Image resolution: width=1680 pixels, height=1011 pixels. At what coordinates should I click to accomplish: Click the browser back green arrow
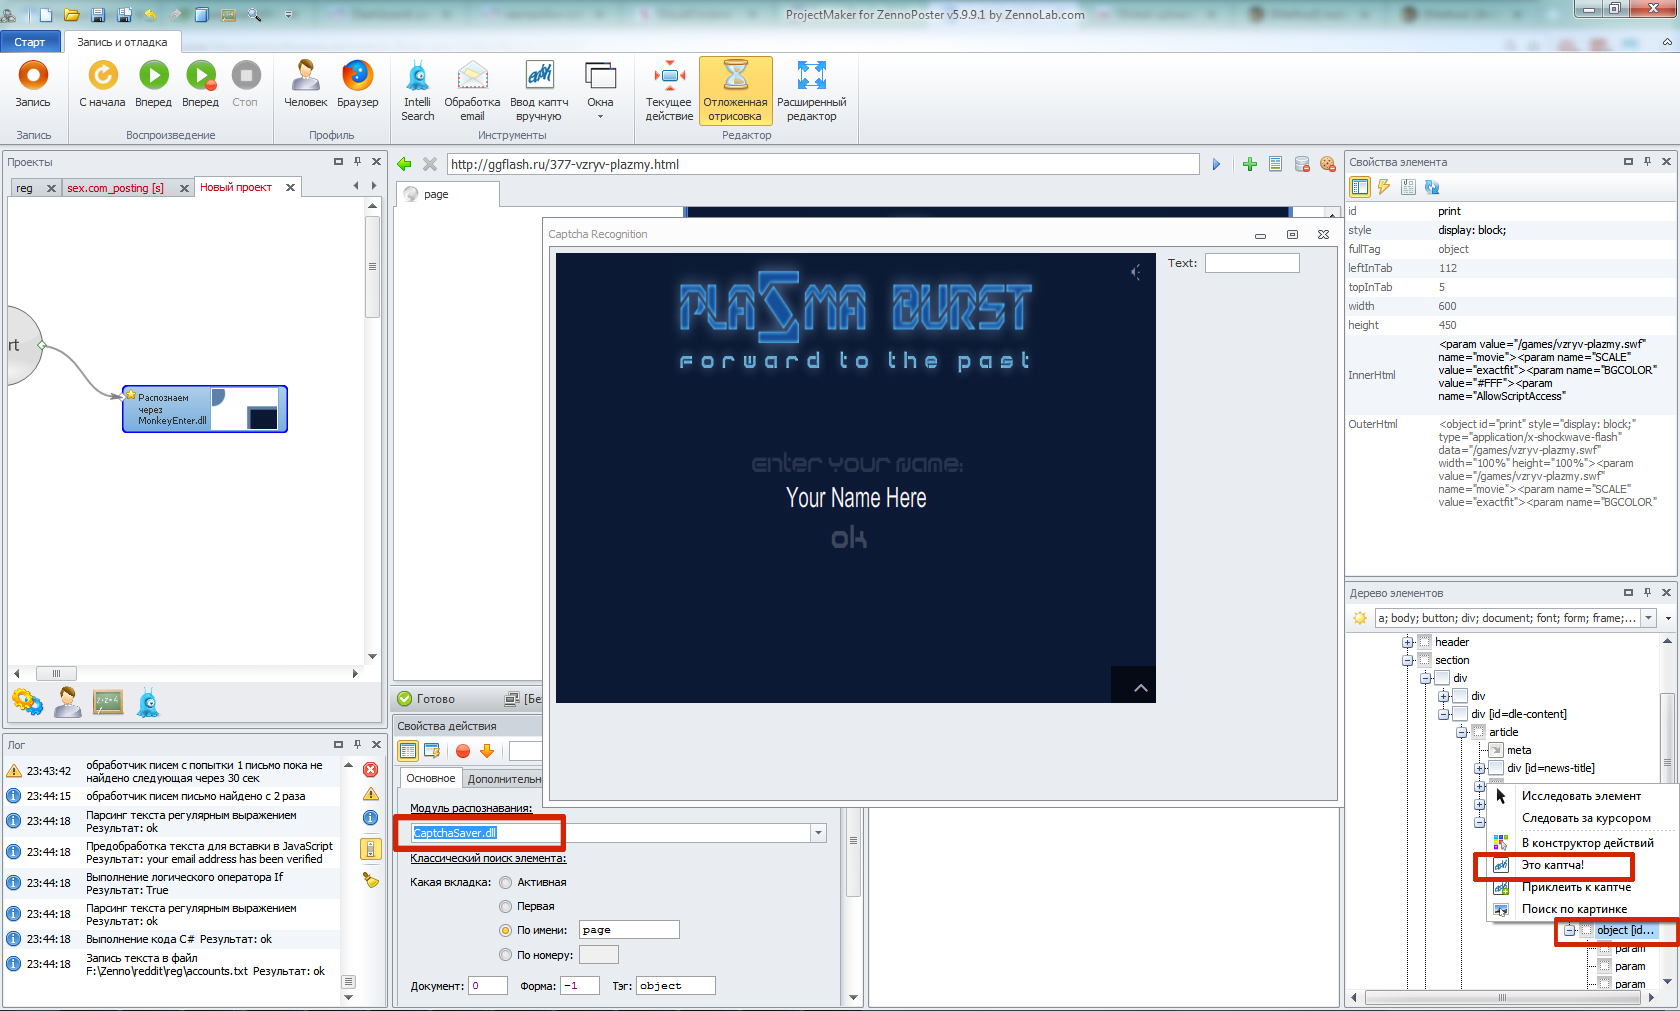[x=404, y=164]
